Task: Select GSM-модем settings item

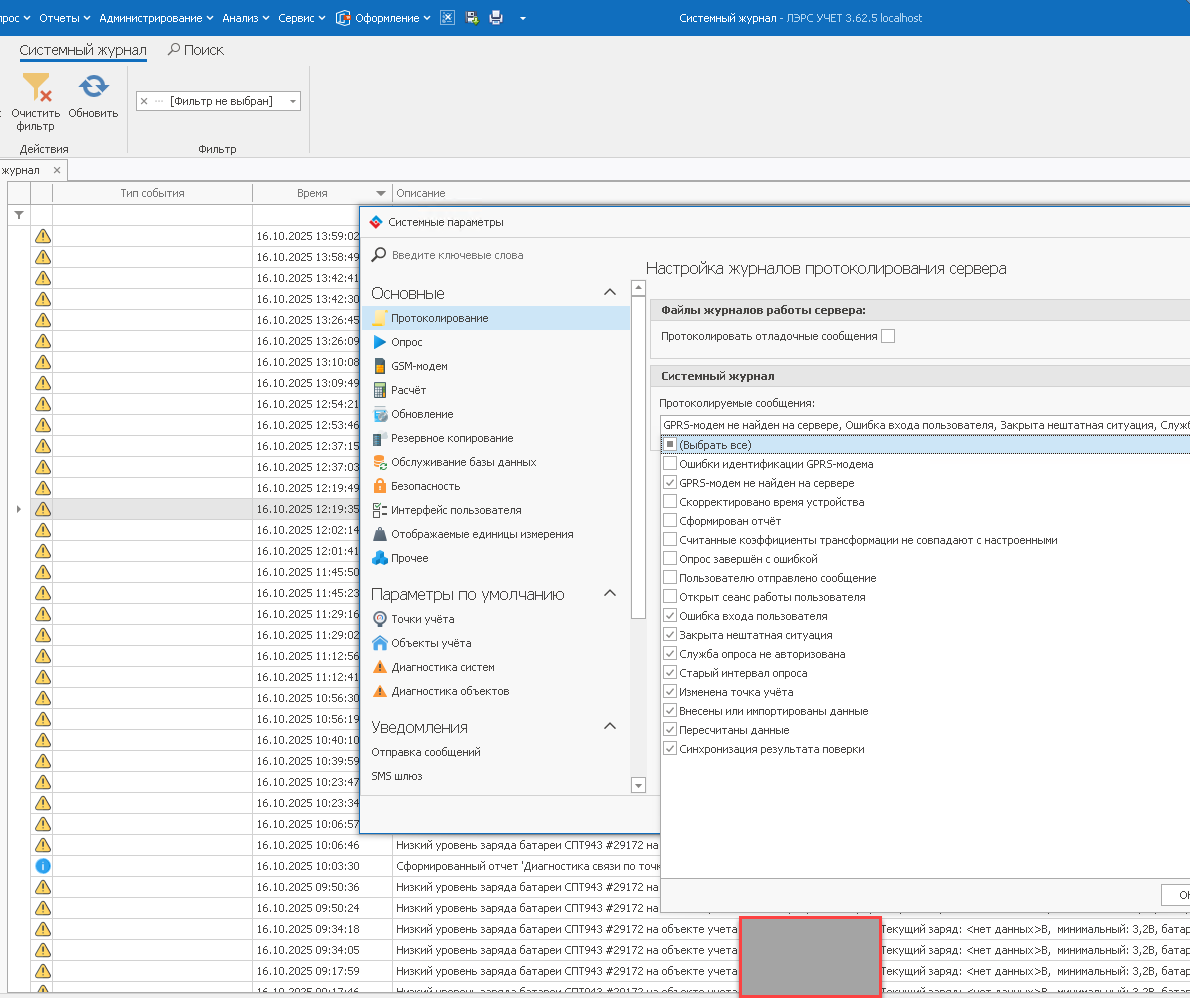Action: pos(419,366)
